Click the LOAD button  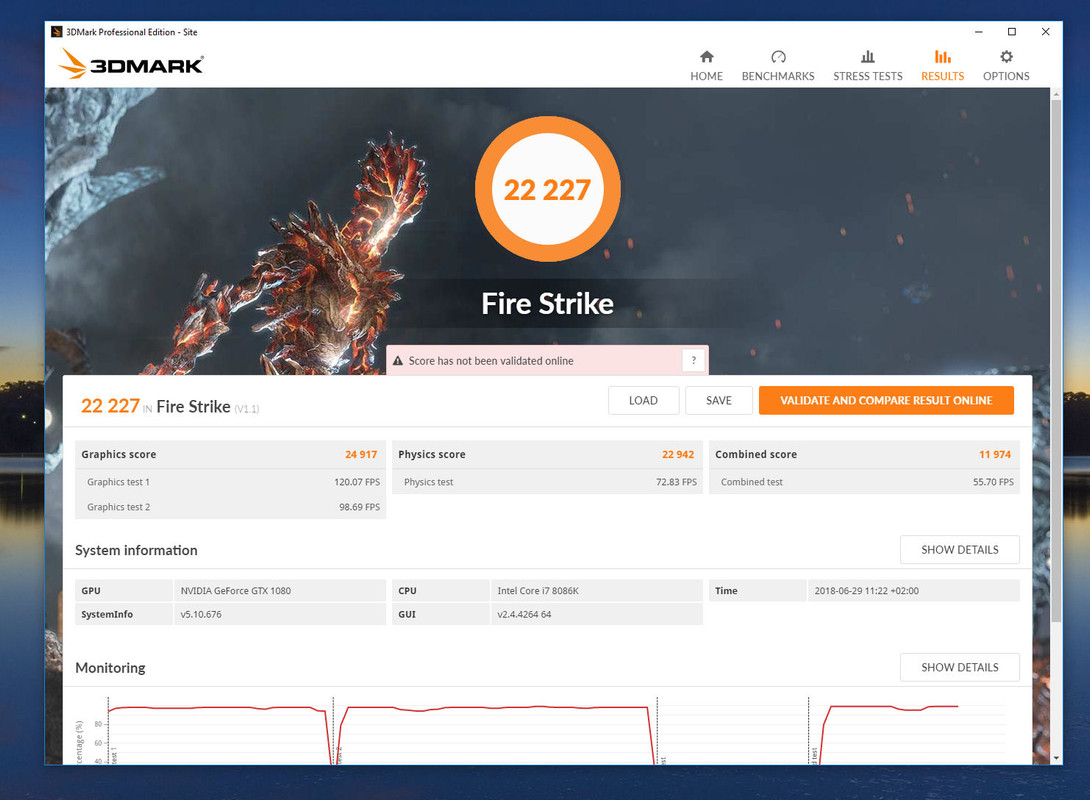pyautogui.click(x=643, y=400)
